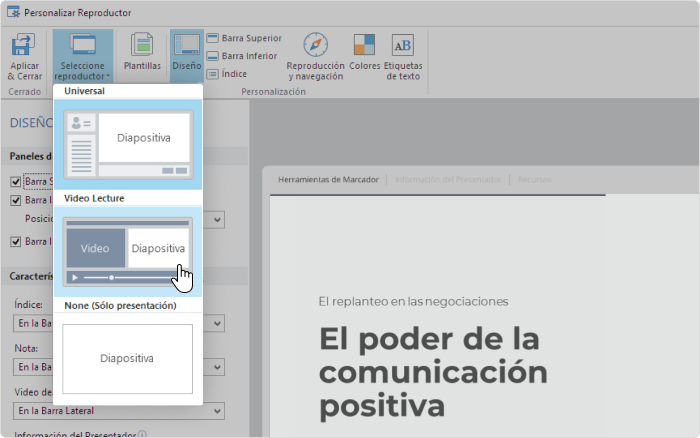Image resolution: width=700 pixels, height=438 pixels.
Task: Toggle the Barra checkbox below the Posición row
Action: point(16,242)
